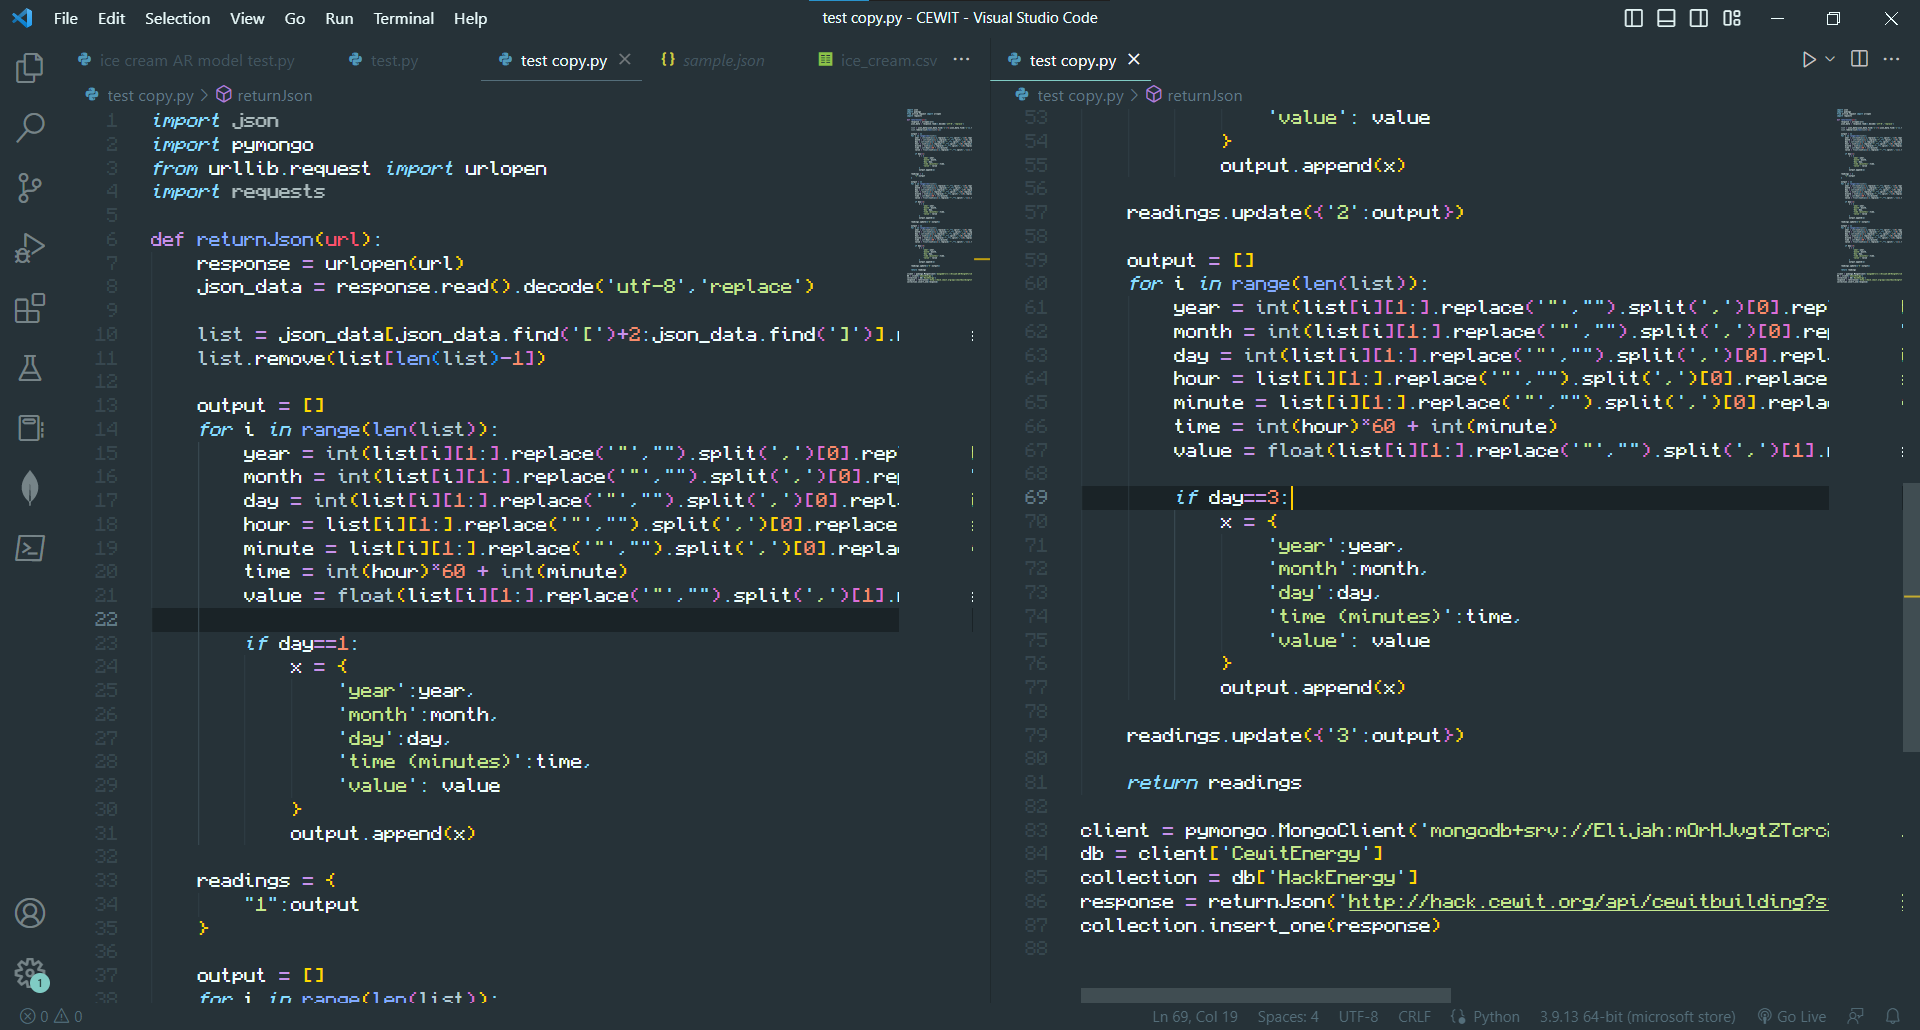Open the Testing flask view
The height and width of the screenshot is (1030, 1920).
click(x=30, y=368)
